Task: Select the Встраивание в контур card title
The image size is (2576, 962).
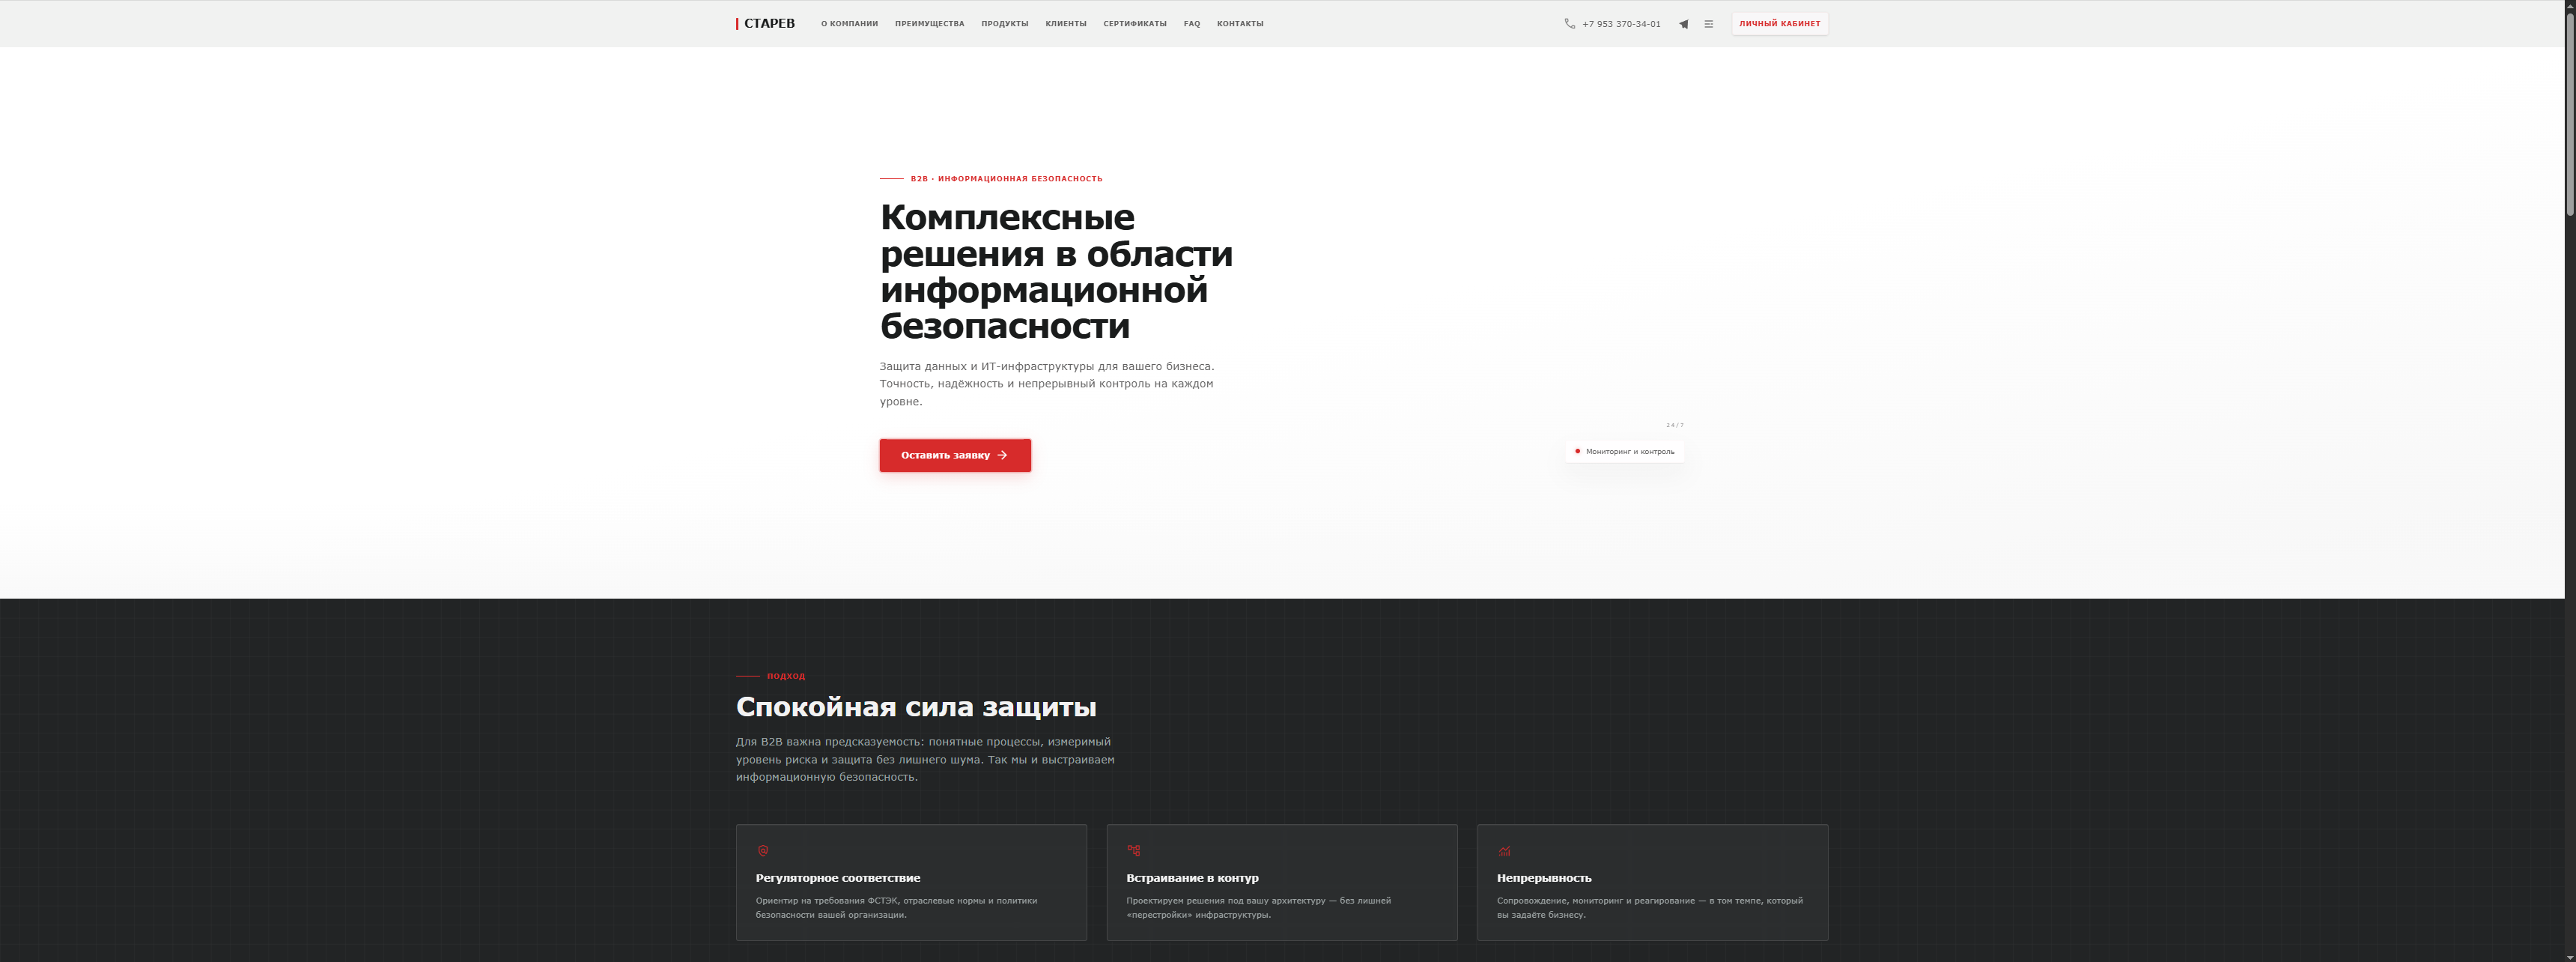Action: [x=1192, y=878]
